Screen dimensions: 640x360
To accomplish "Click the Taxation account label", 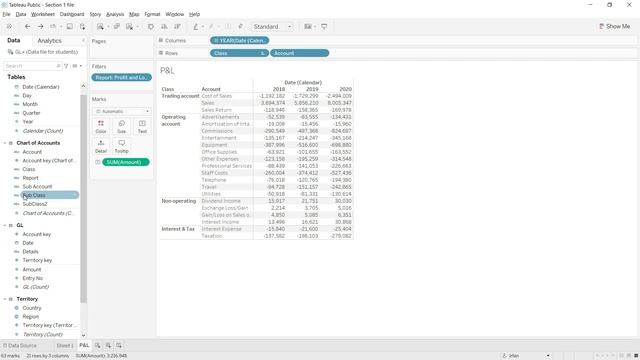I will (x=212, y=236).
